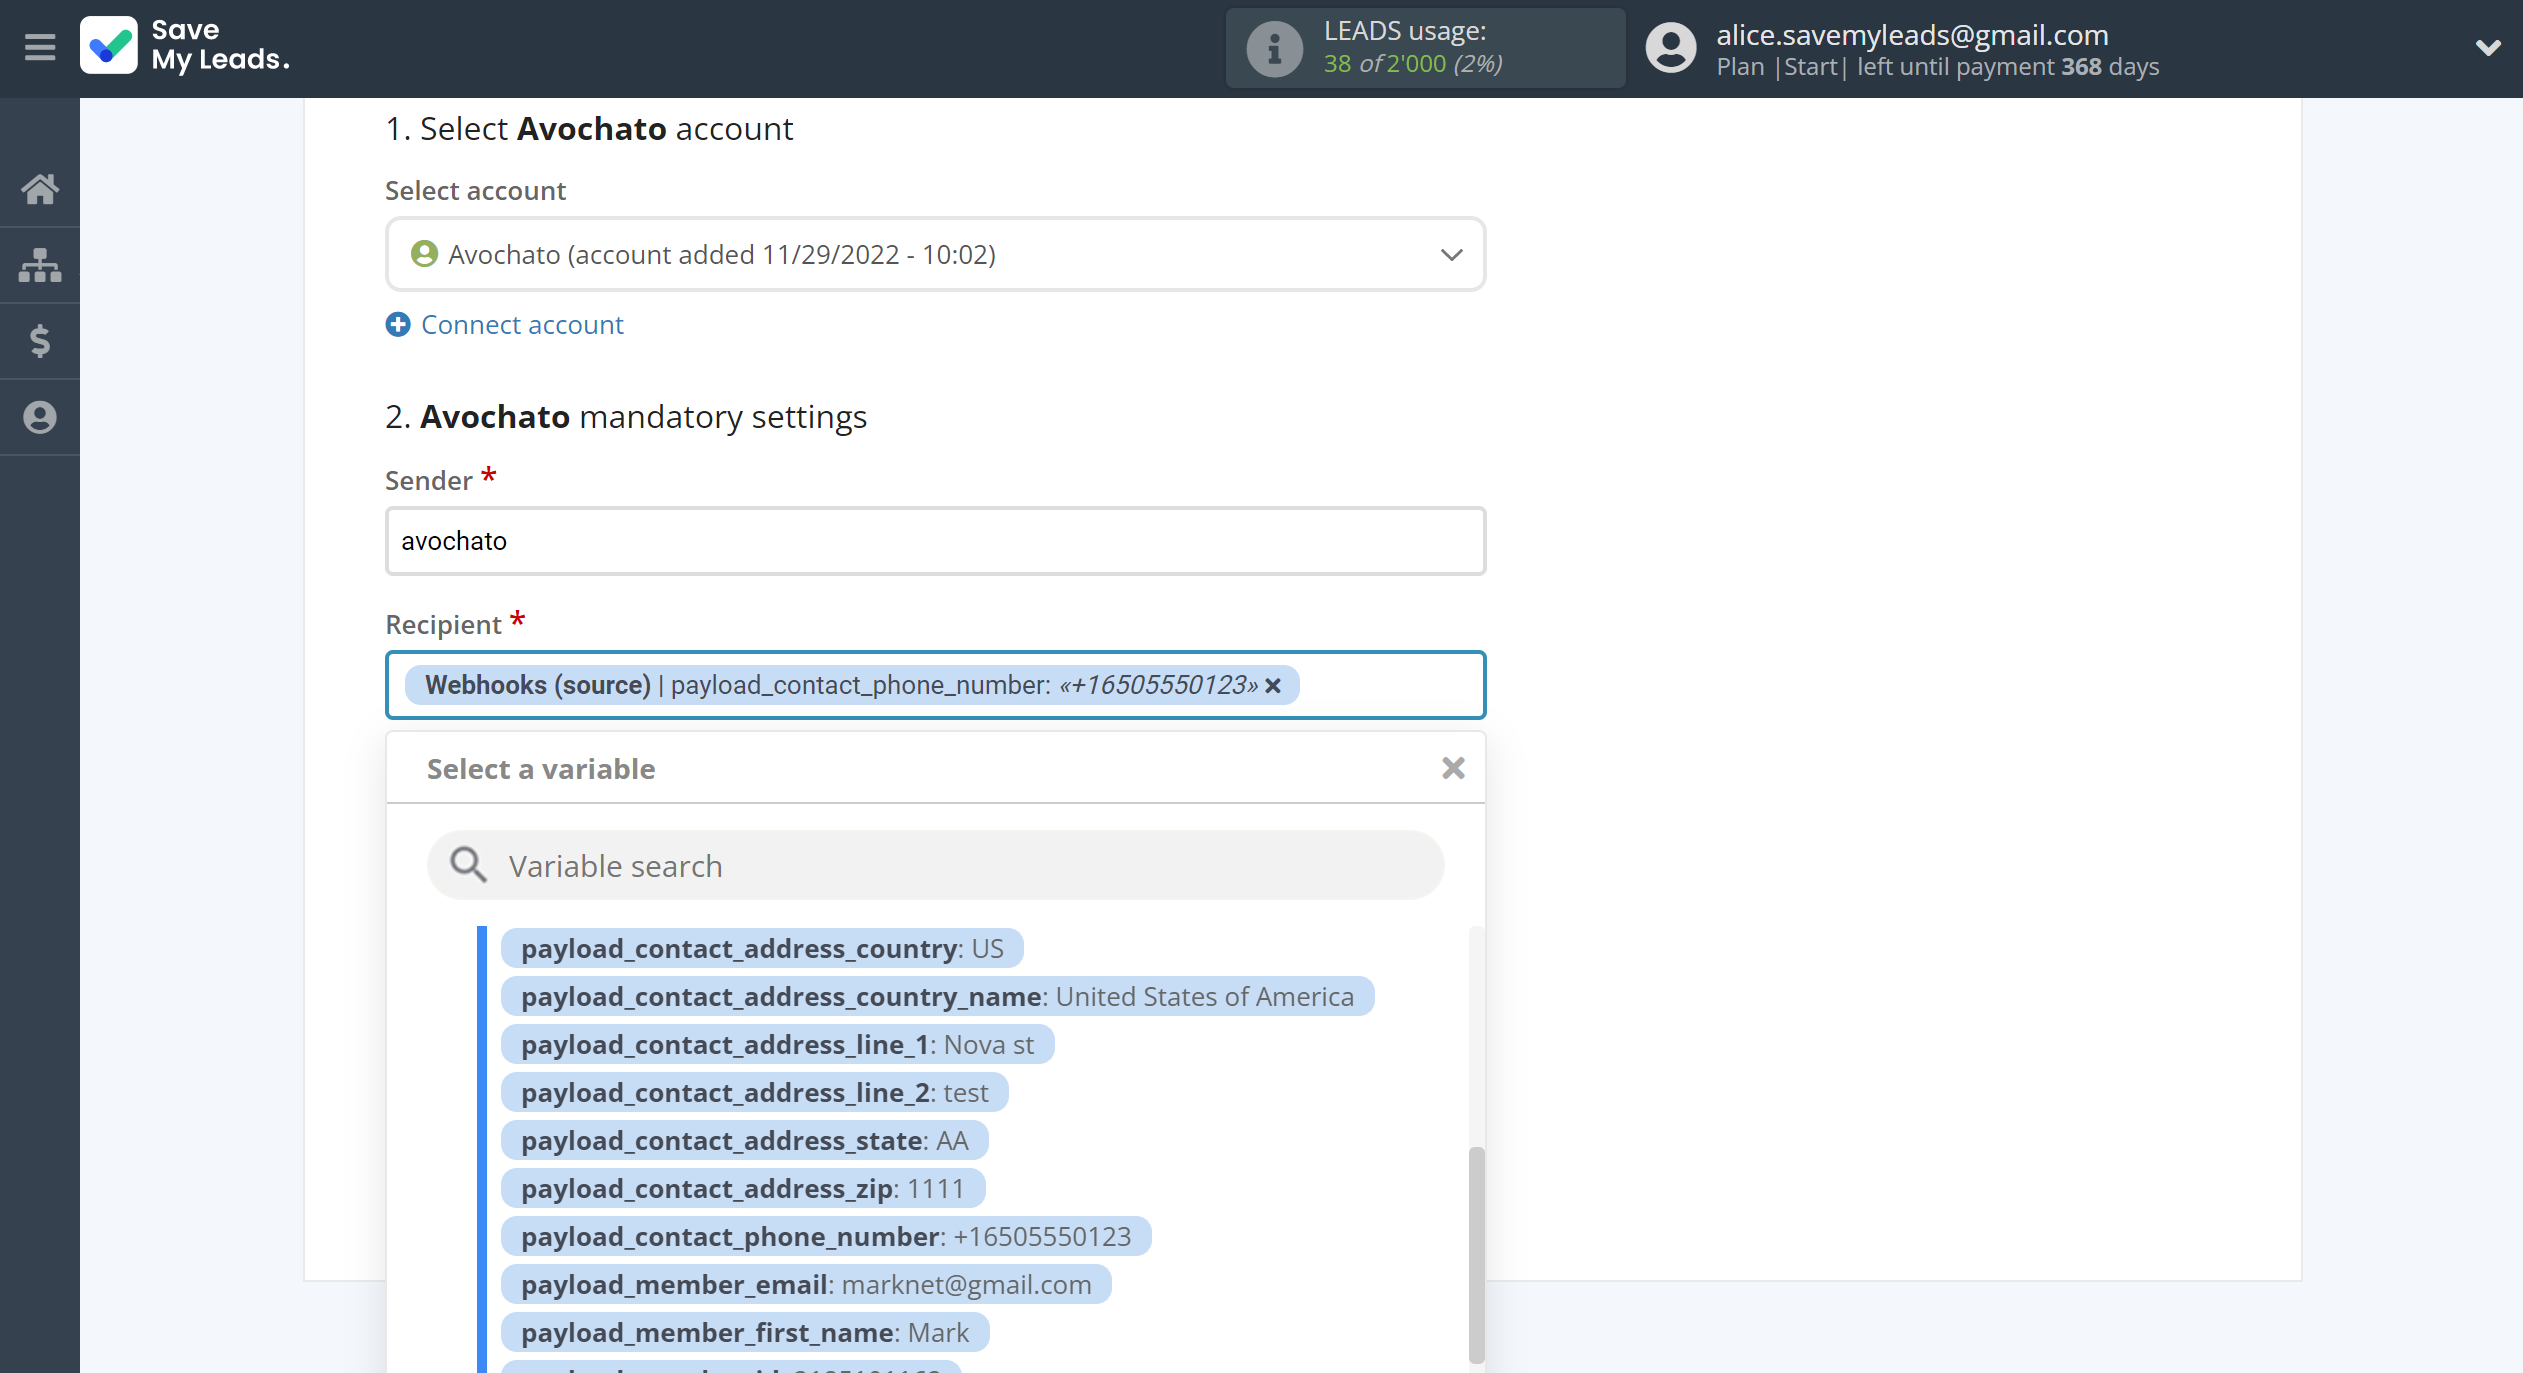Click the Variable search field
The width and height of the screenshot is (2523, 1373).
pyautogui.click(x=935, y=866)
